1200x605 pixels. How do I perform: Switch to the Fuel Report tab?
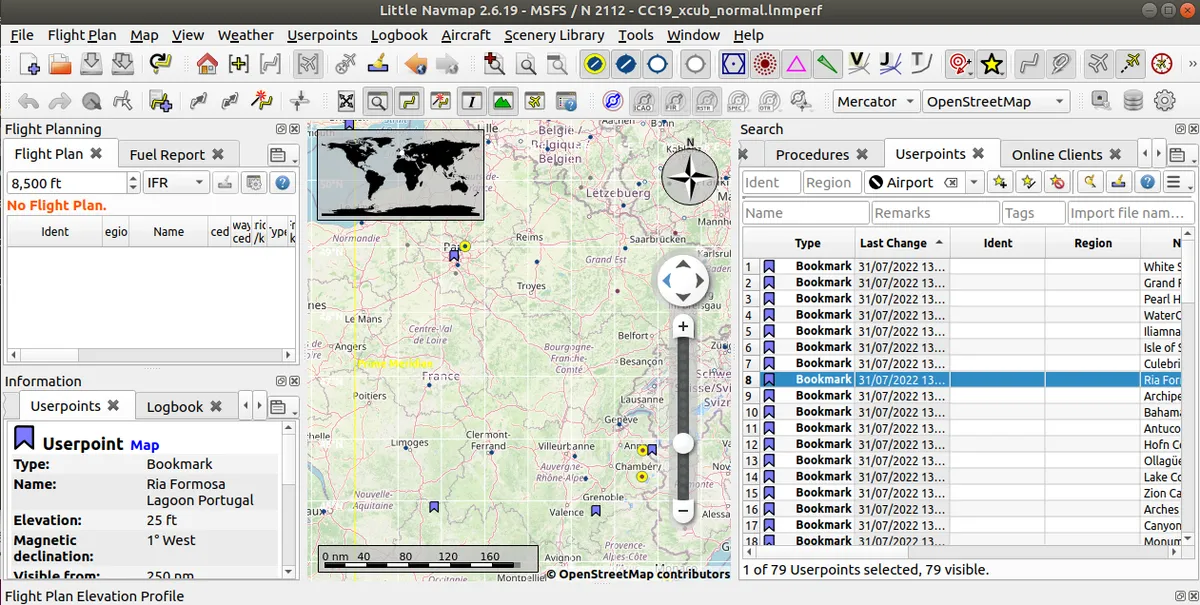(x=167, y=155)
